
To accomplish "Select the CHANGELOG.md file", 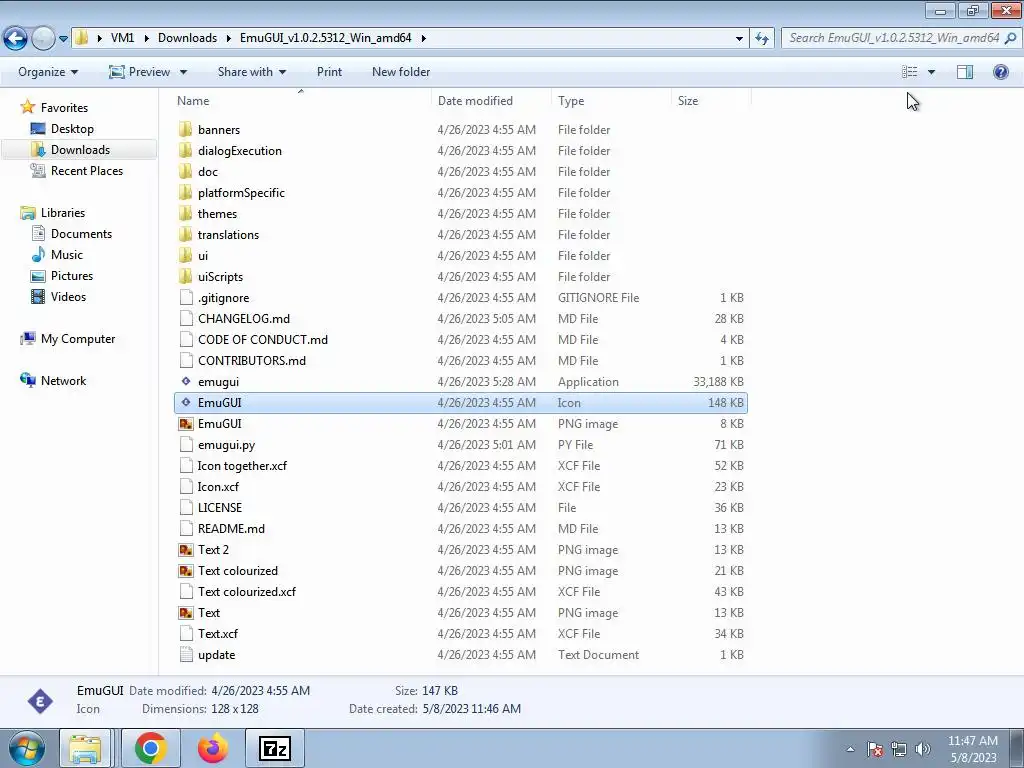I will tap(460, 319).
